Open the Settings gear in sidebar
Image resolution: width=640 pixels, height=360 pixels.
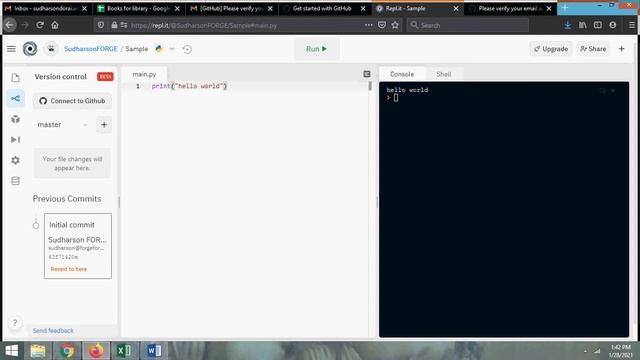(x=16, y=160)
